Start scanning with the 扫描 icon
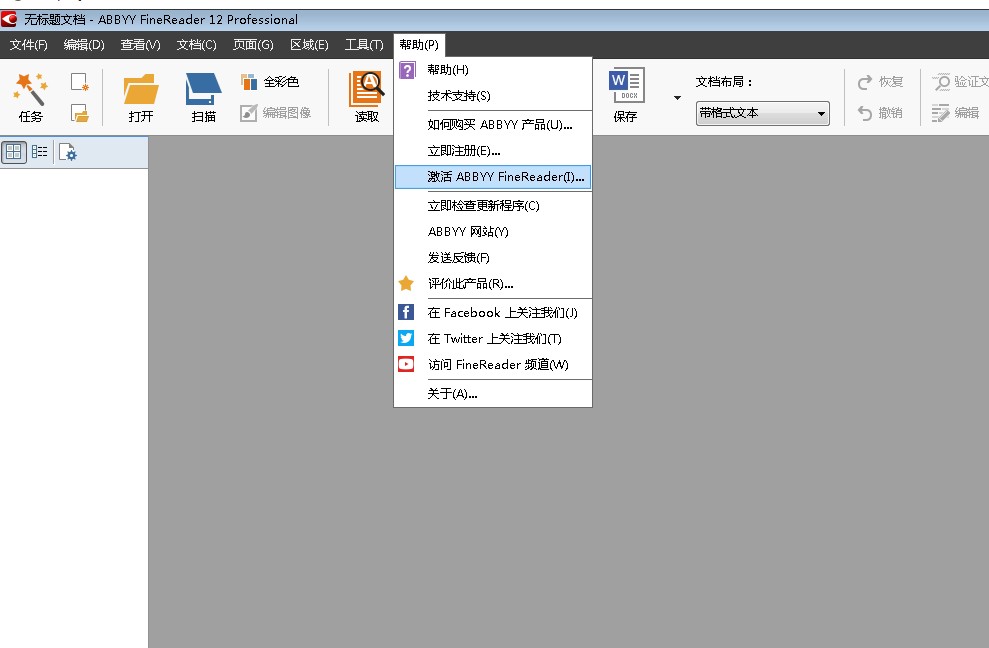The image size is (989, 648). pyautogui.click(x=203, y=89)
